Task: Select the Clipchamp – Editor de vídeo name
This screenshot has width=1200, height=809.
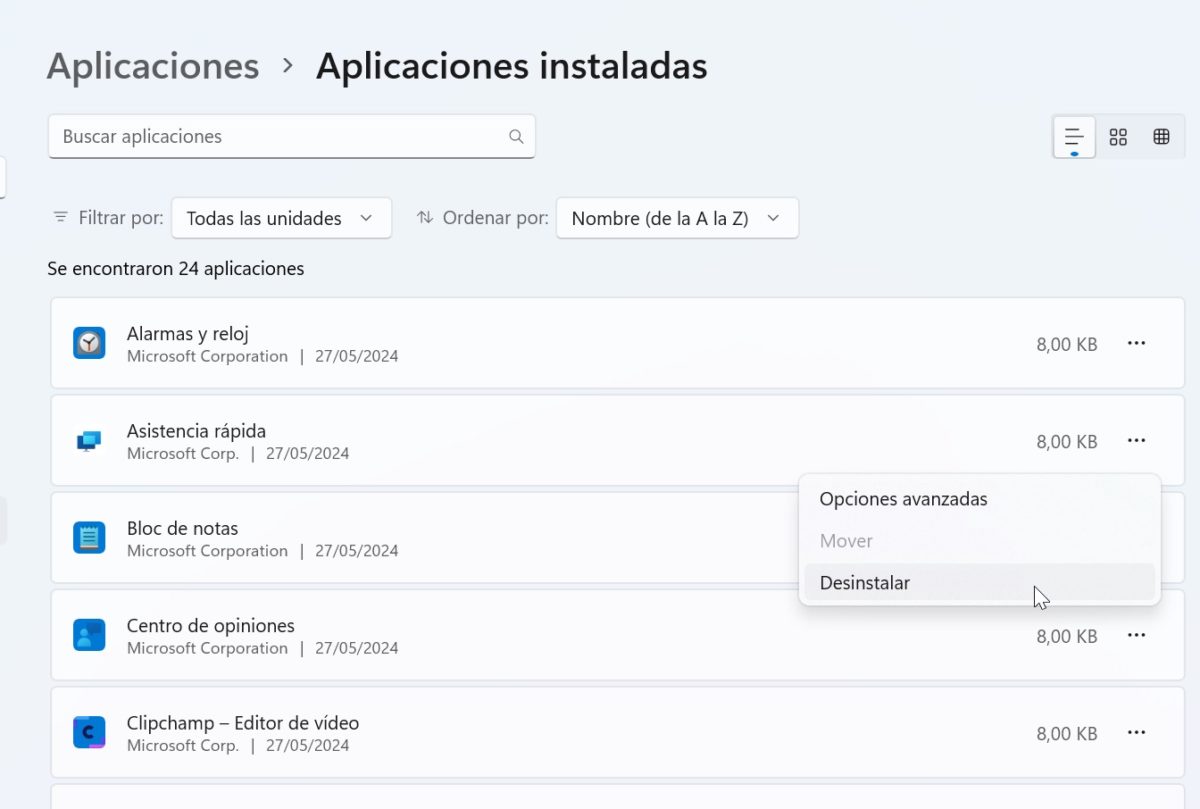Action: coord(243,723)
